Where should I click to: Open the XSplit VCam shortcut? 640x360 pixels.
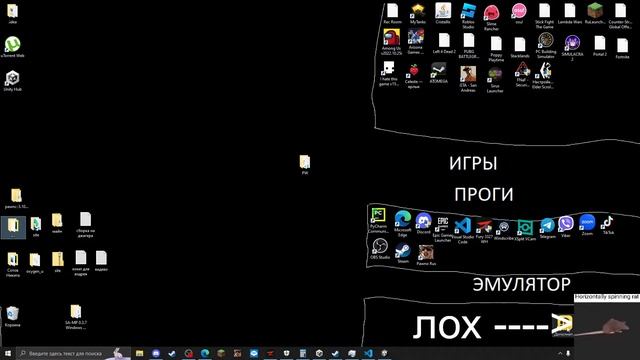click(x=525, y=230)
